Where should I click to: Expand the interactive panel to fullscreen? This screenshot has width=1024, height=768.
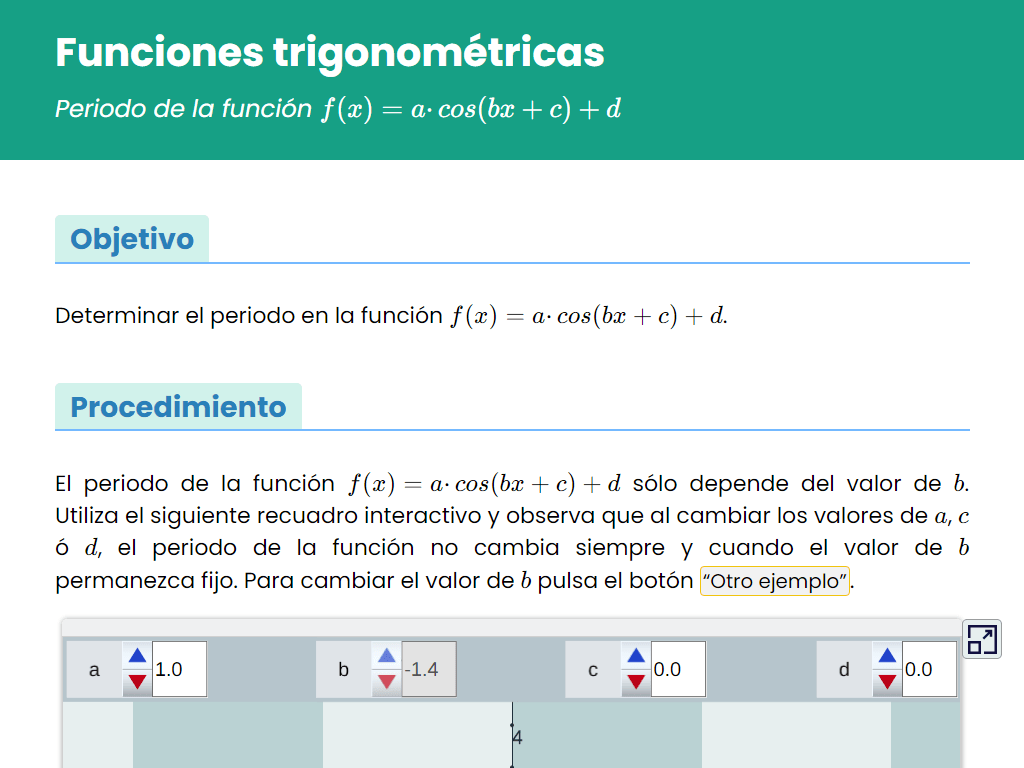click(x=982, y=639)
